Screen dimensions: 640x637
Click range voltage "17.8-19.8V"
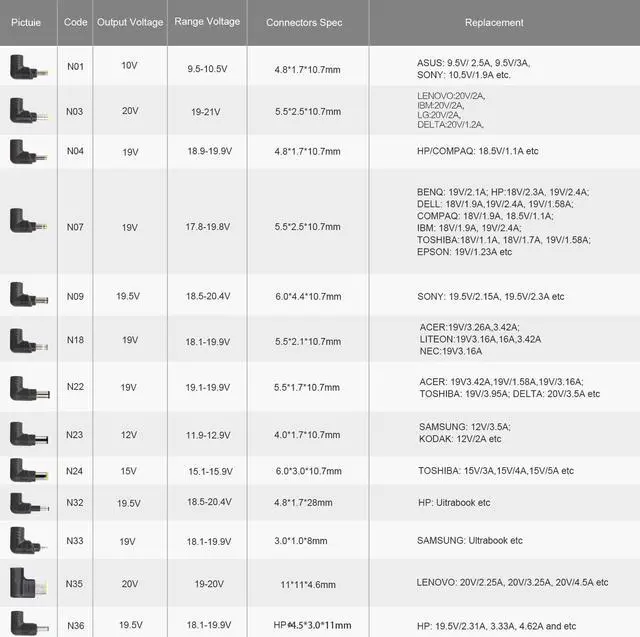(x=208, y=227)
